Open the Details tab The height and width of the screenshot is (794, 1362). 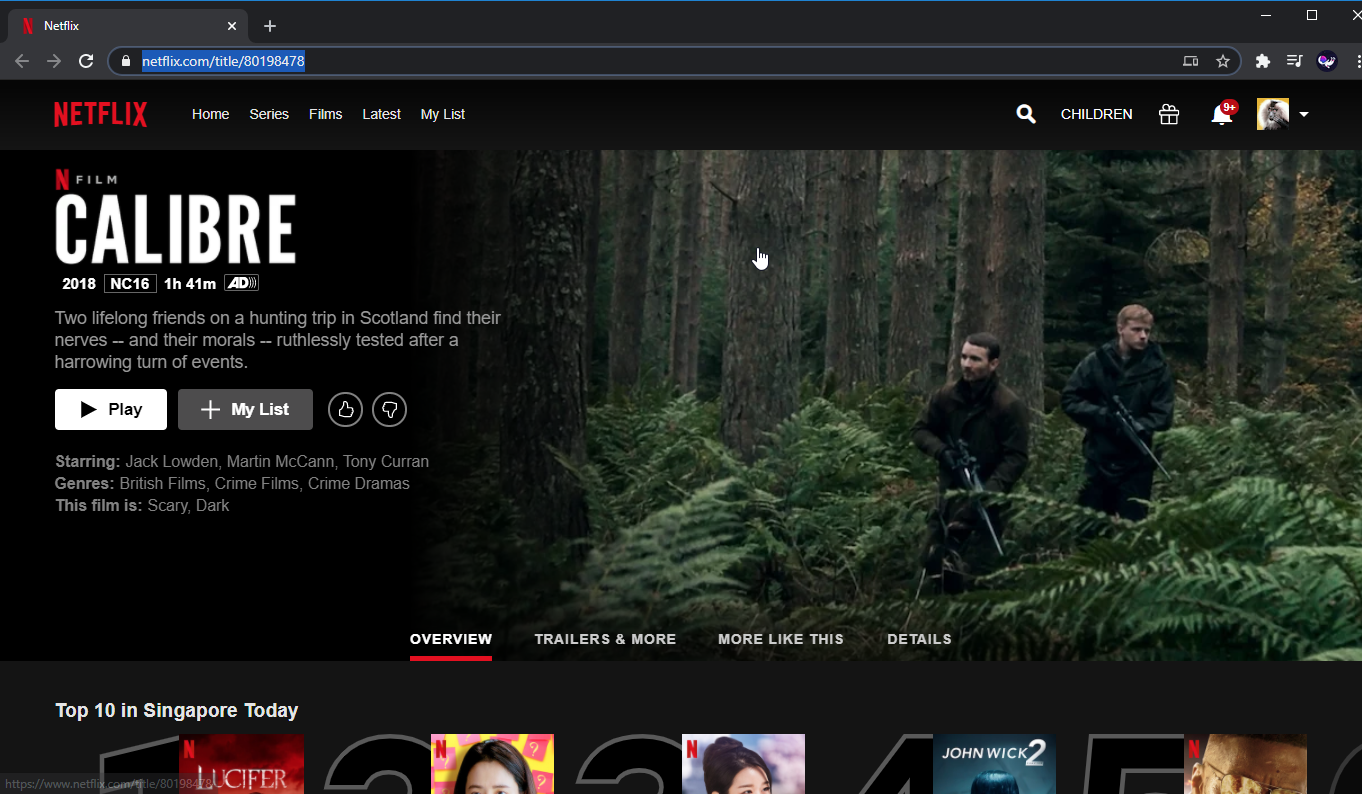tap(919, 639)
